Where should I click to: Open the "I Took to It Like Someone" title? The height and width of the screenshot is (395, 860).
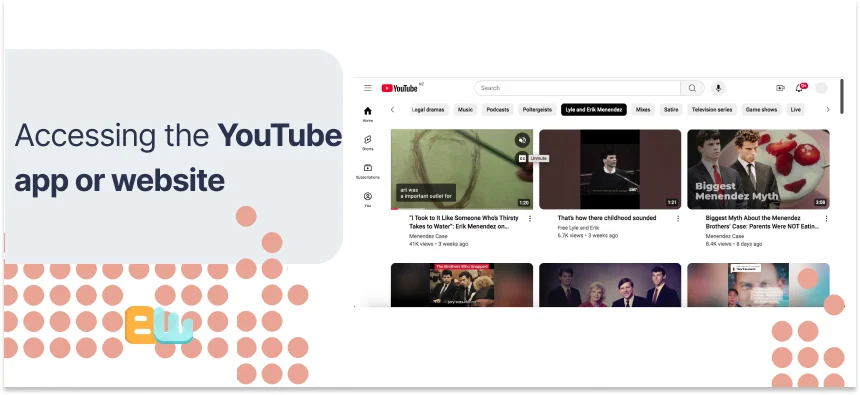coord(463,222)
